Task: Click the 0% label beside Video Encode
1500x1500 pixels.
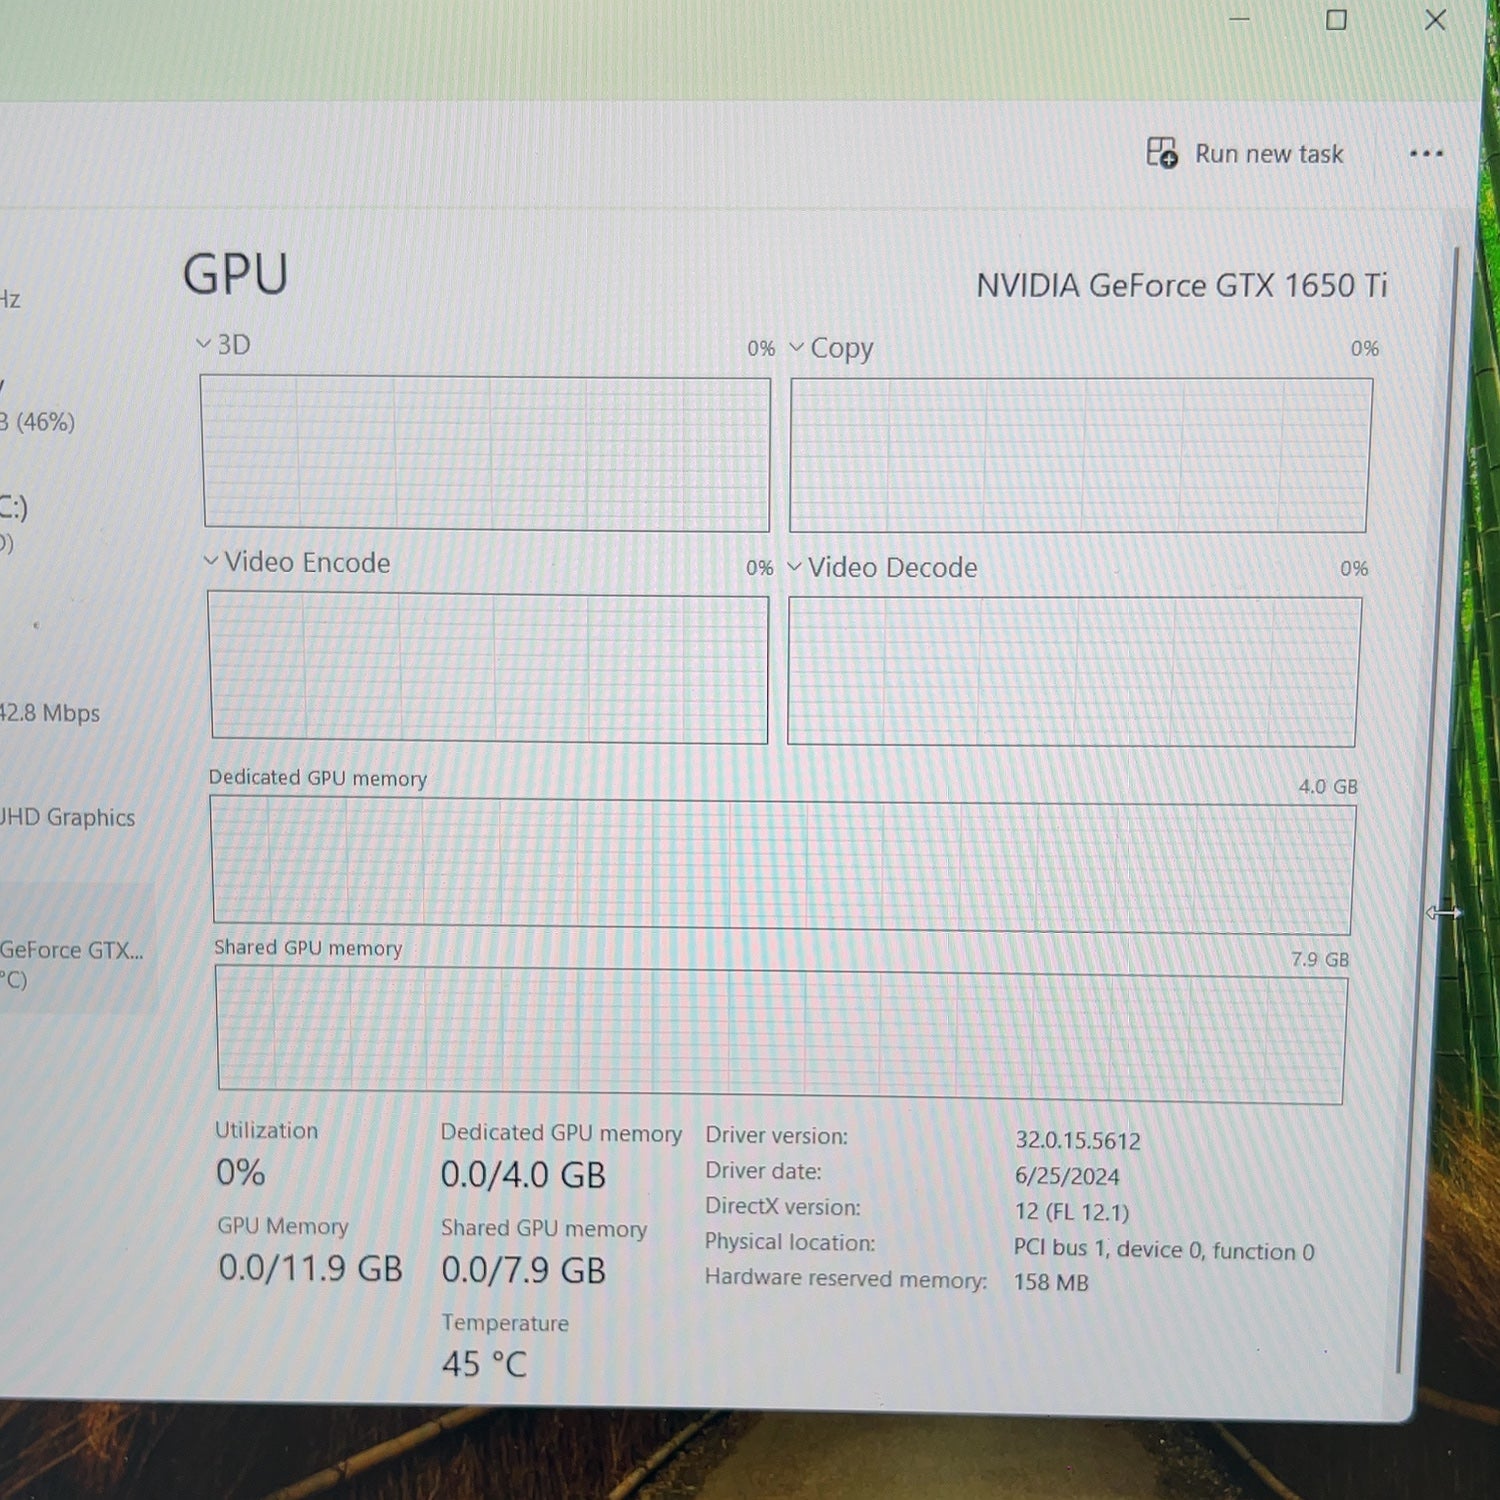Action: pos(759,568)
